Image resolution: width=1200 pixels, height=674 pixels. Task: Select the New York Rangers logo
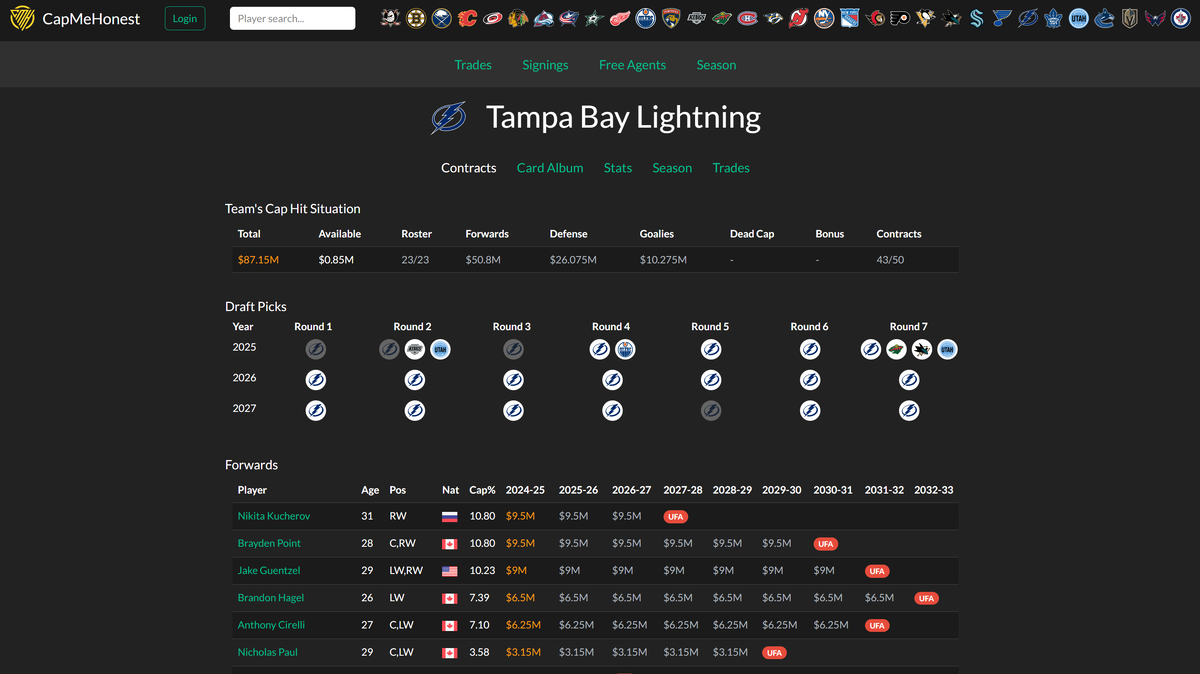tap(850, 18)
